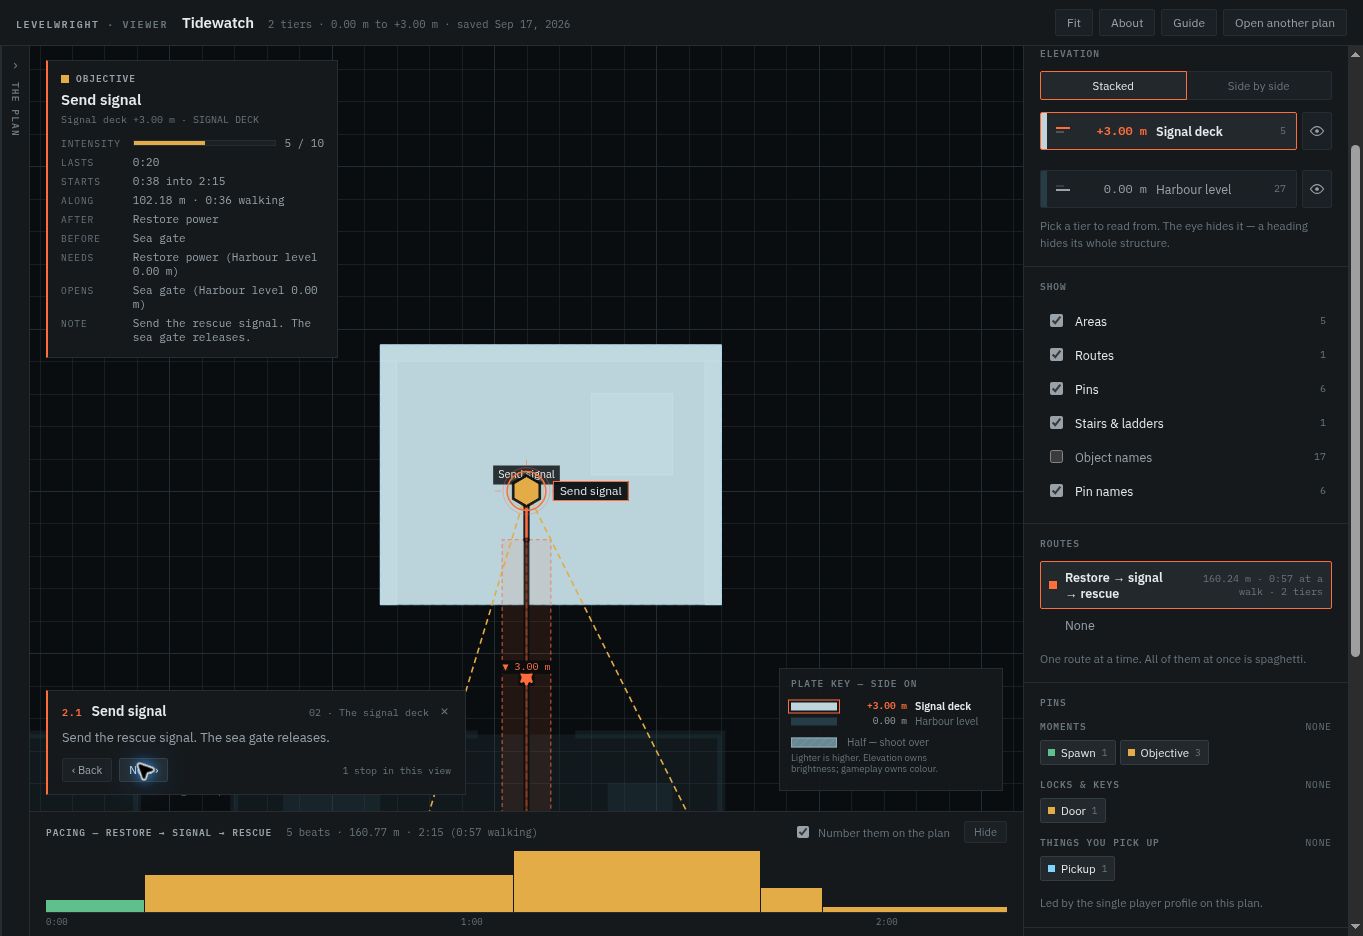Viewport: 1363px width, 936px height.
Task: Open the Guide
Action: click(1189, 23)
